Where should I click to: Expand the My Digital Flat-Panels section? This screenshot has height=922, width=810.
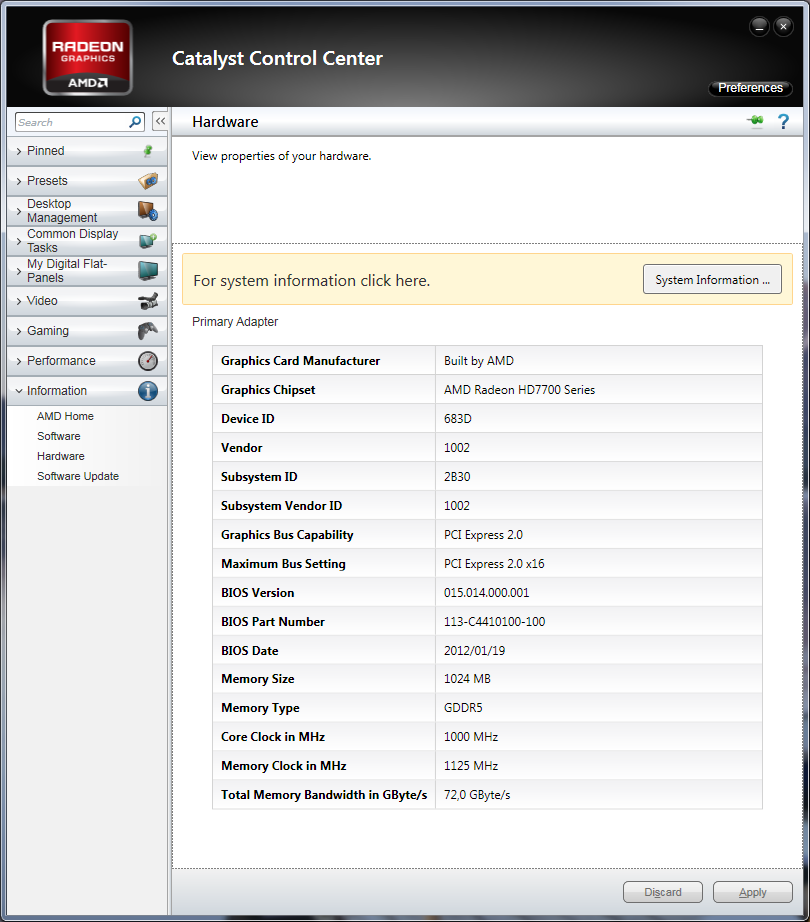[x=87, y=271]
